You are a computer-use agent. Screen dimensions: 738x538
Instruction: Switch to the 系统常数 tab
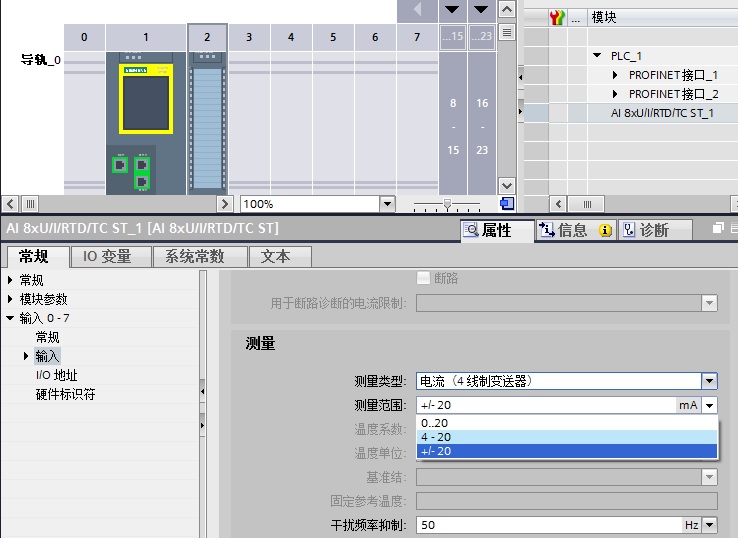coord(200,257)
